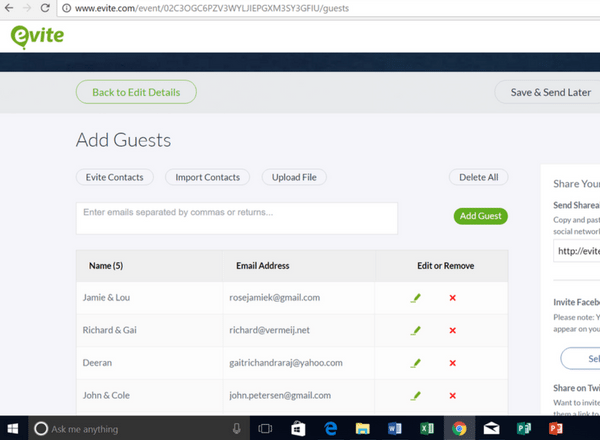This screenshot has width=600, height=440.
Task: Select email rosejamiek@gmail.com
Action: [x=274, y=298]
